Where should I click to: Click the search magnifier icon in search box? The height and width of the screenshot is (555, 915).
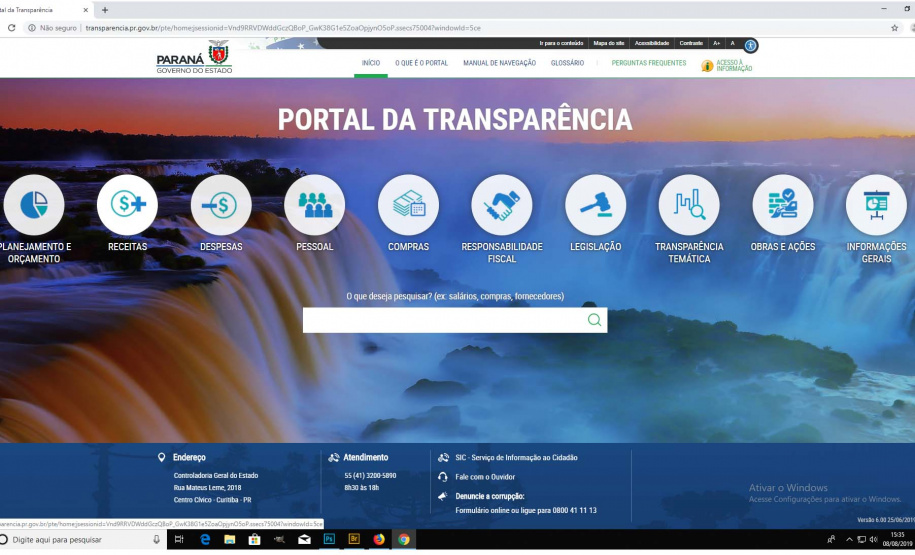pos(594,320)
